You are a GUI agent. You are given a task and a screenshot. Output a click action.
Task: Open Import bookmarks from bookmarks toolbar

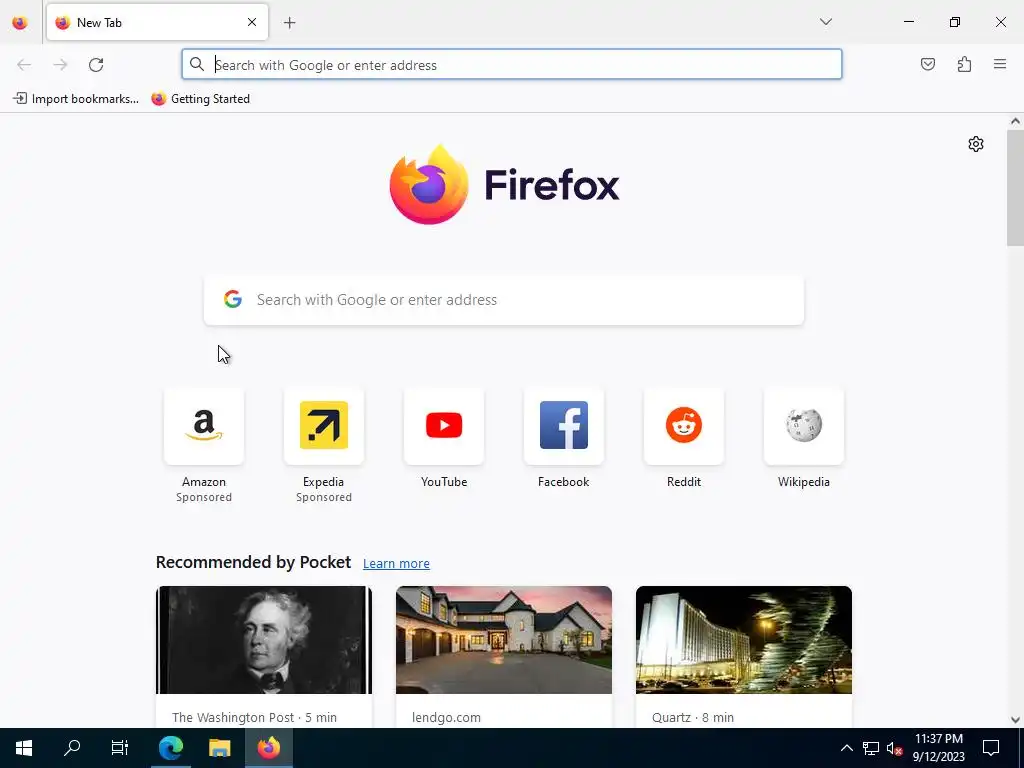coord(76,99)
